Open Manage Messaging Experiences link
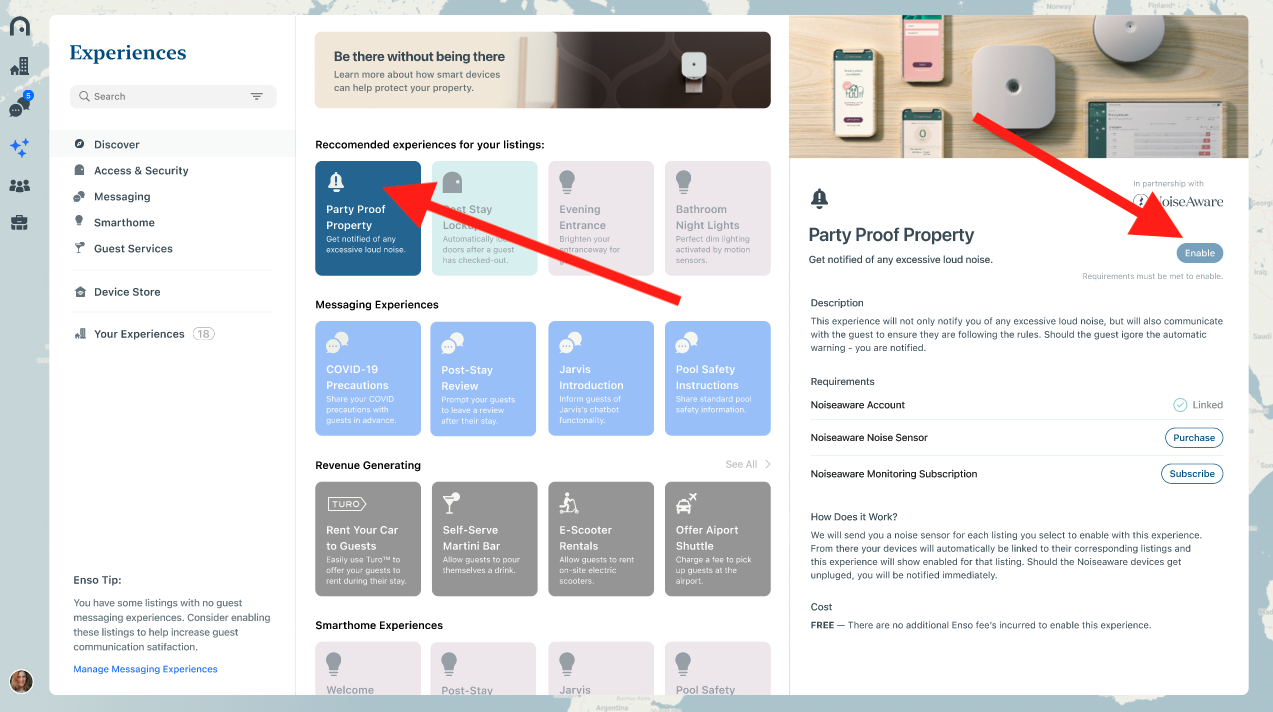The image size is (1273, 712). tap(145, 669)
